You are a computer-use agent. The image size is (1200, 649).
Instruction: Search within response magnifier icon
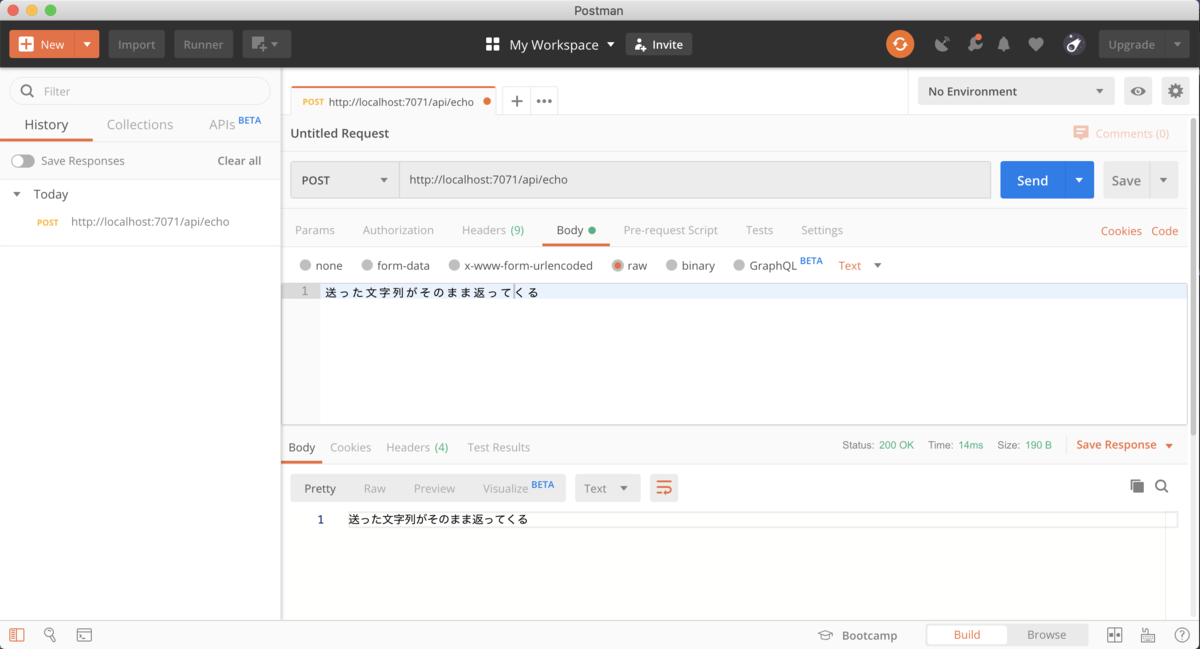pos(1162,486)
